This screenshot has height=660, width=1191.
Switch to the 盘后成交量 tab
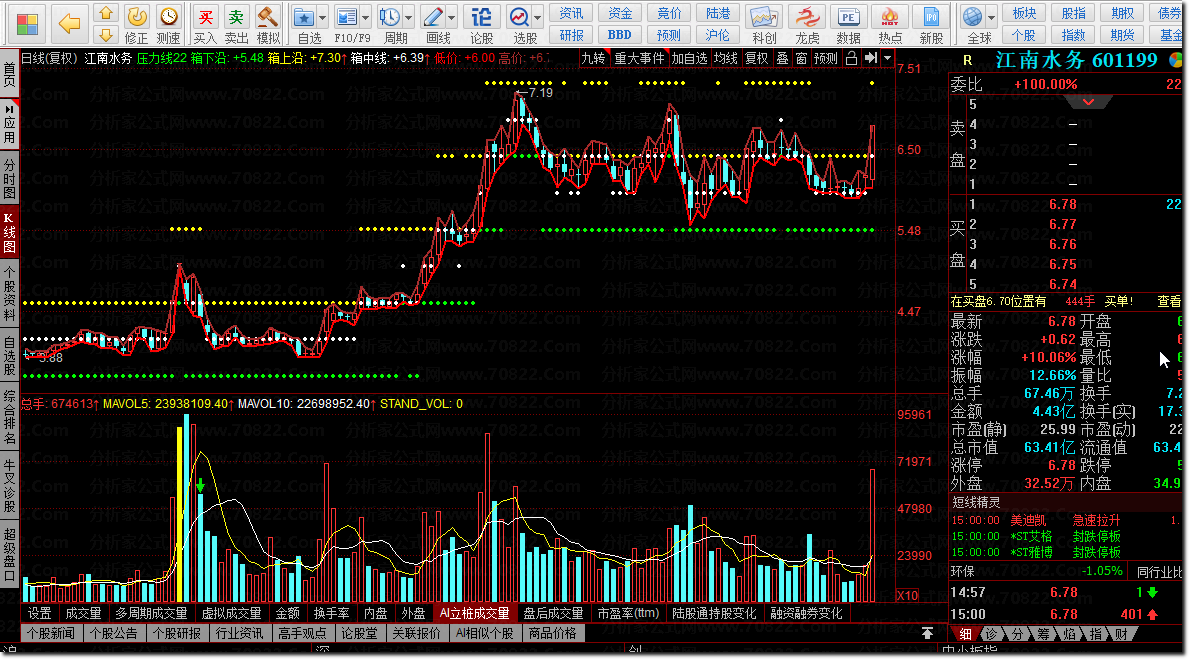pyautogui.click(x=553, y=613)
